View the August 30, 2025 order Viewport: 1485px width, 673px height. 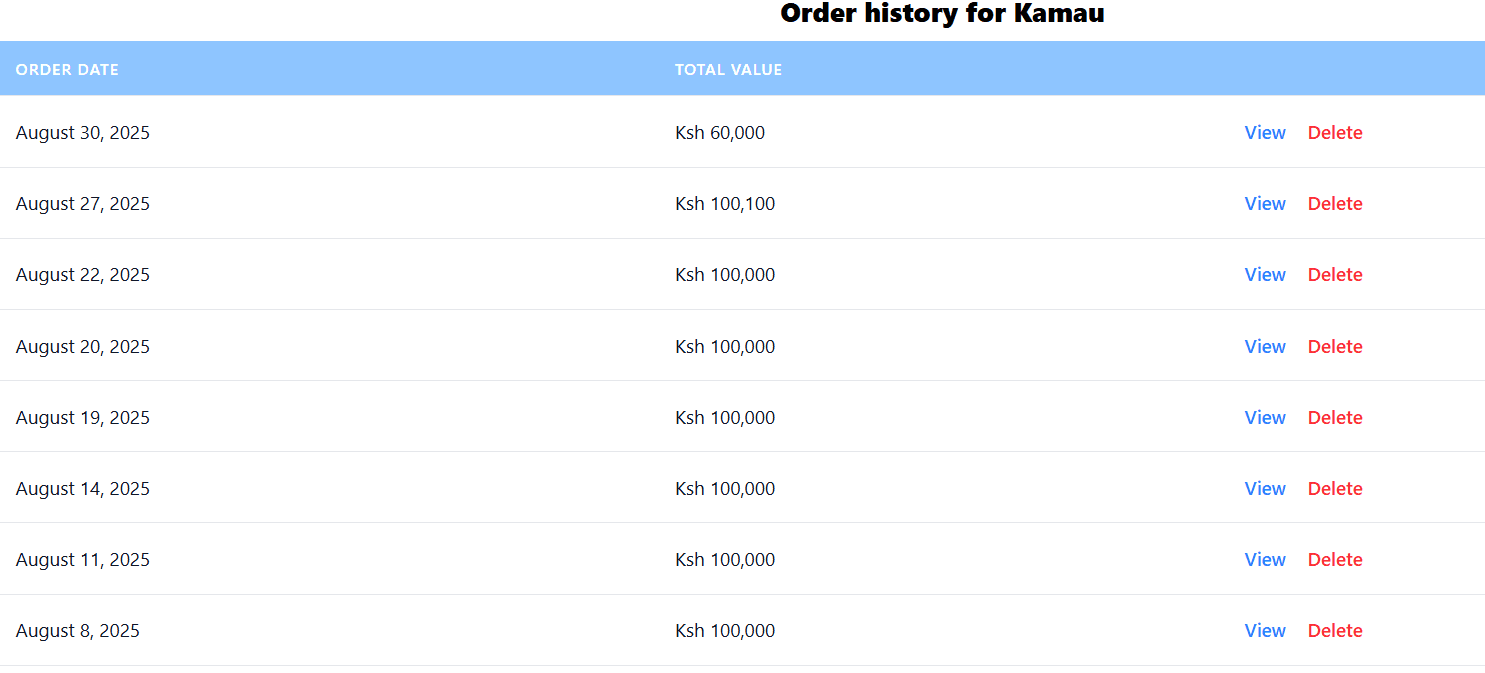(1264, 133)
